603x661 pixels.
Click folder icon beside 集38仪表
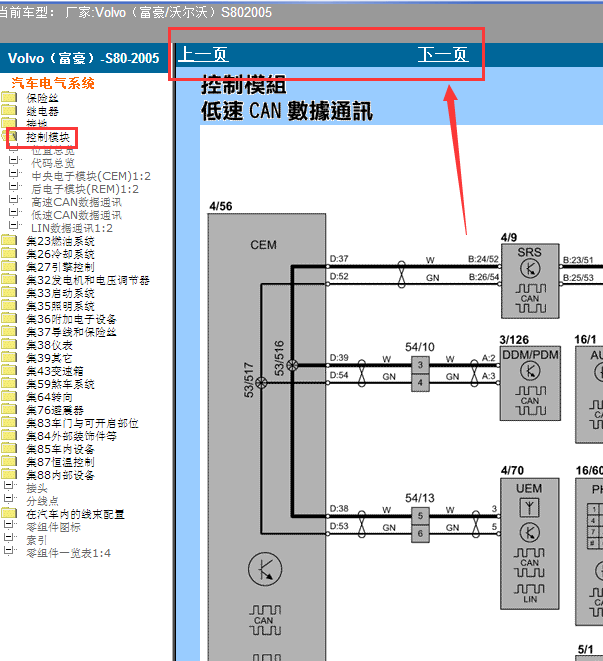[x=9, y=345]
